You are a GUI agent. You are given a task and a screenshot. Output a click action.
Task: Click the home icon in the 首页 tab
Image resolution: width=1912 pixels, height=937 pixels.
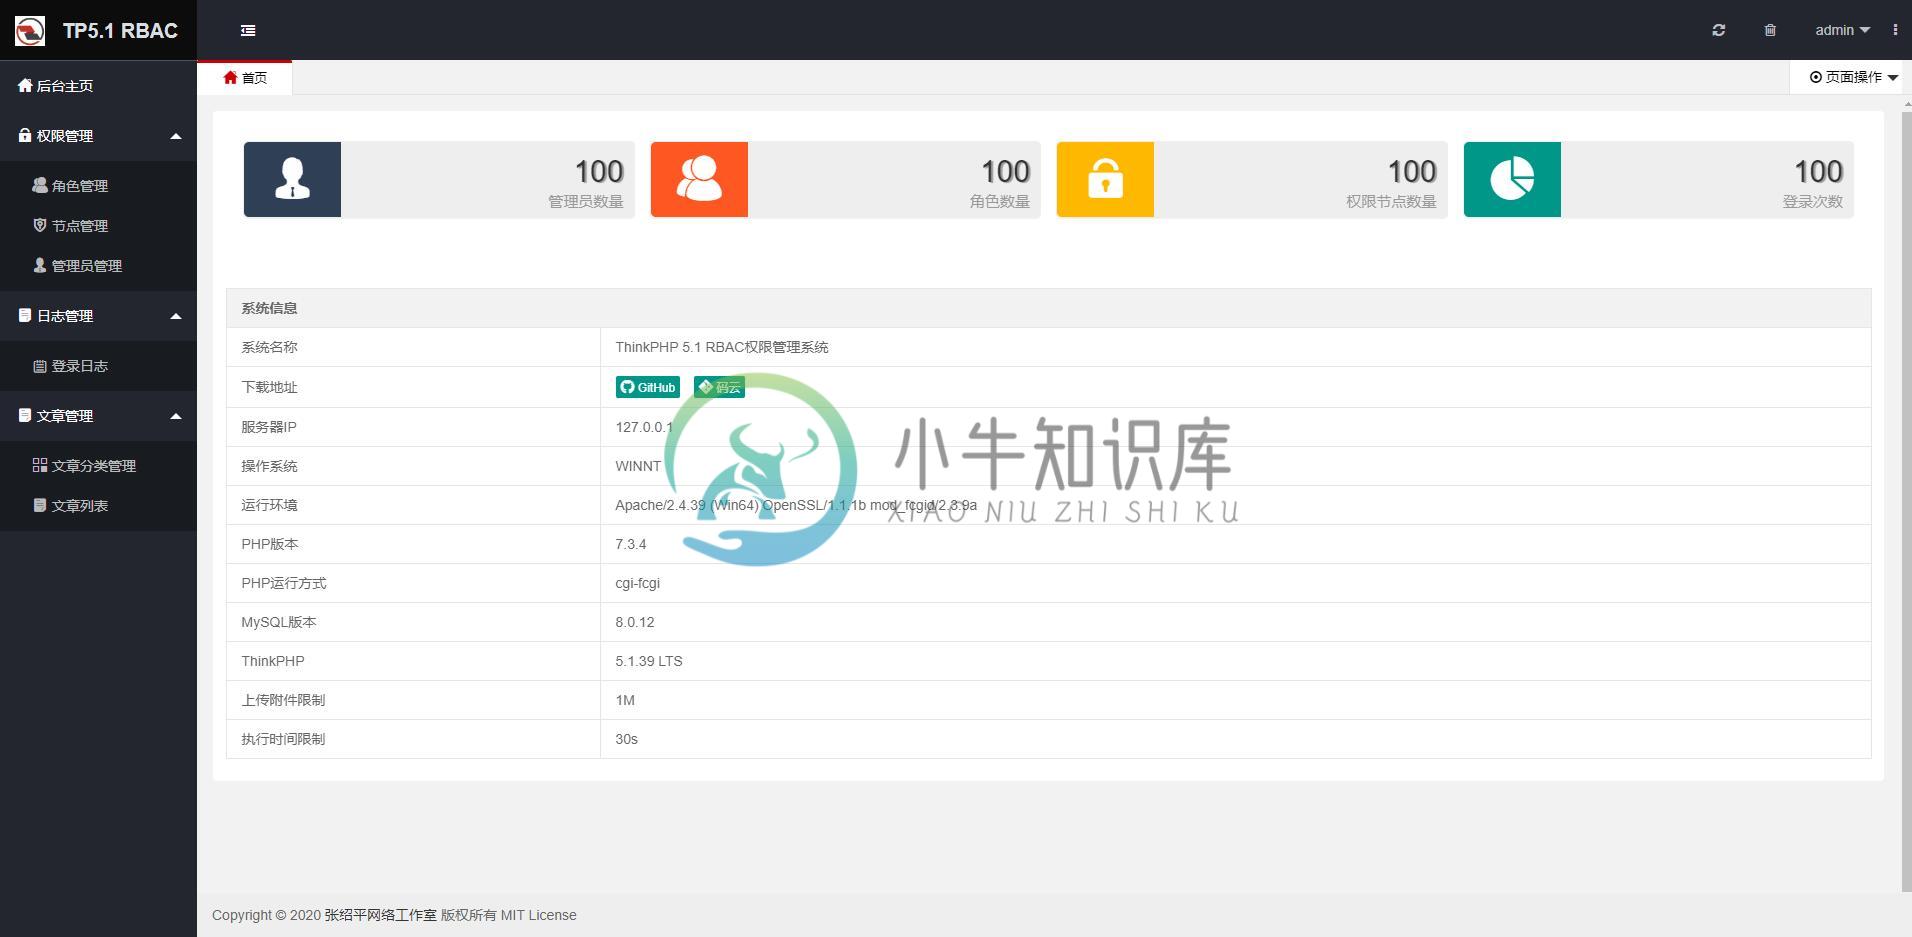230,77
